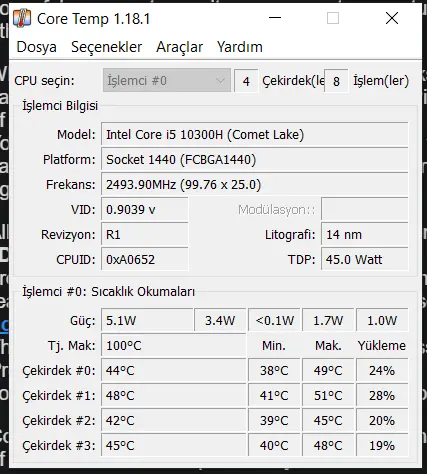
Task: Expand the İşlemci #0 CPU dropdown
Action: tap(167, 80)
